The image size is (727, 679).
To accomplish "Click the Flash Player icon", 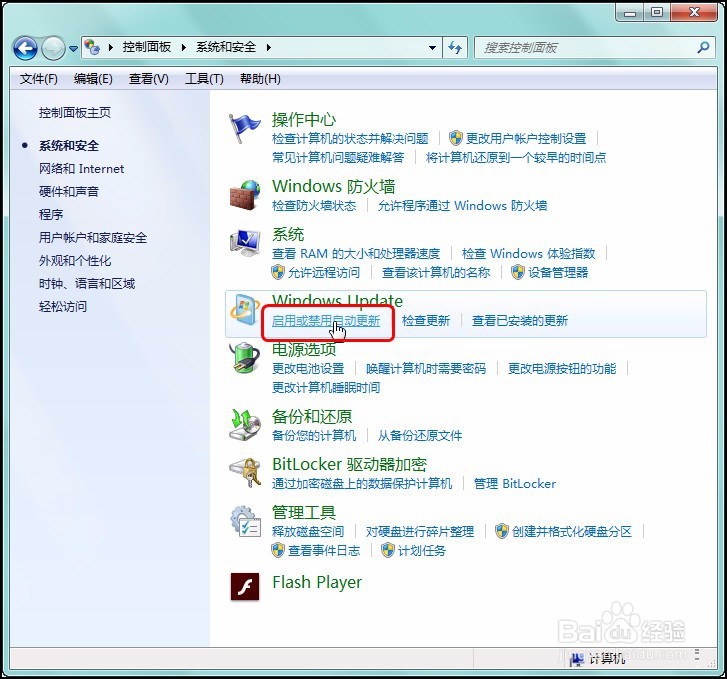I will (x=245, y=587).
